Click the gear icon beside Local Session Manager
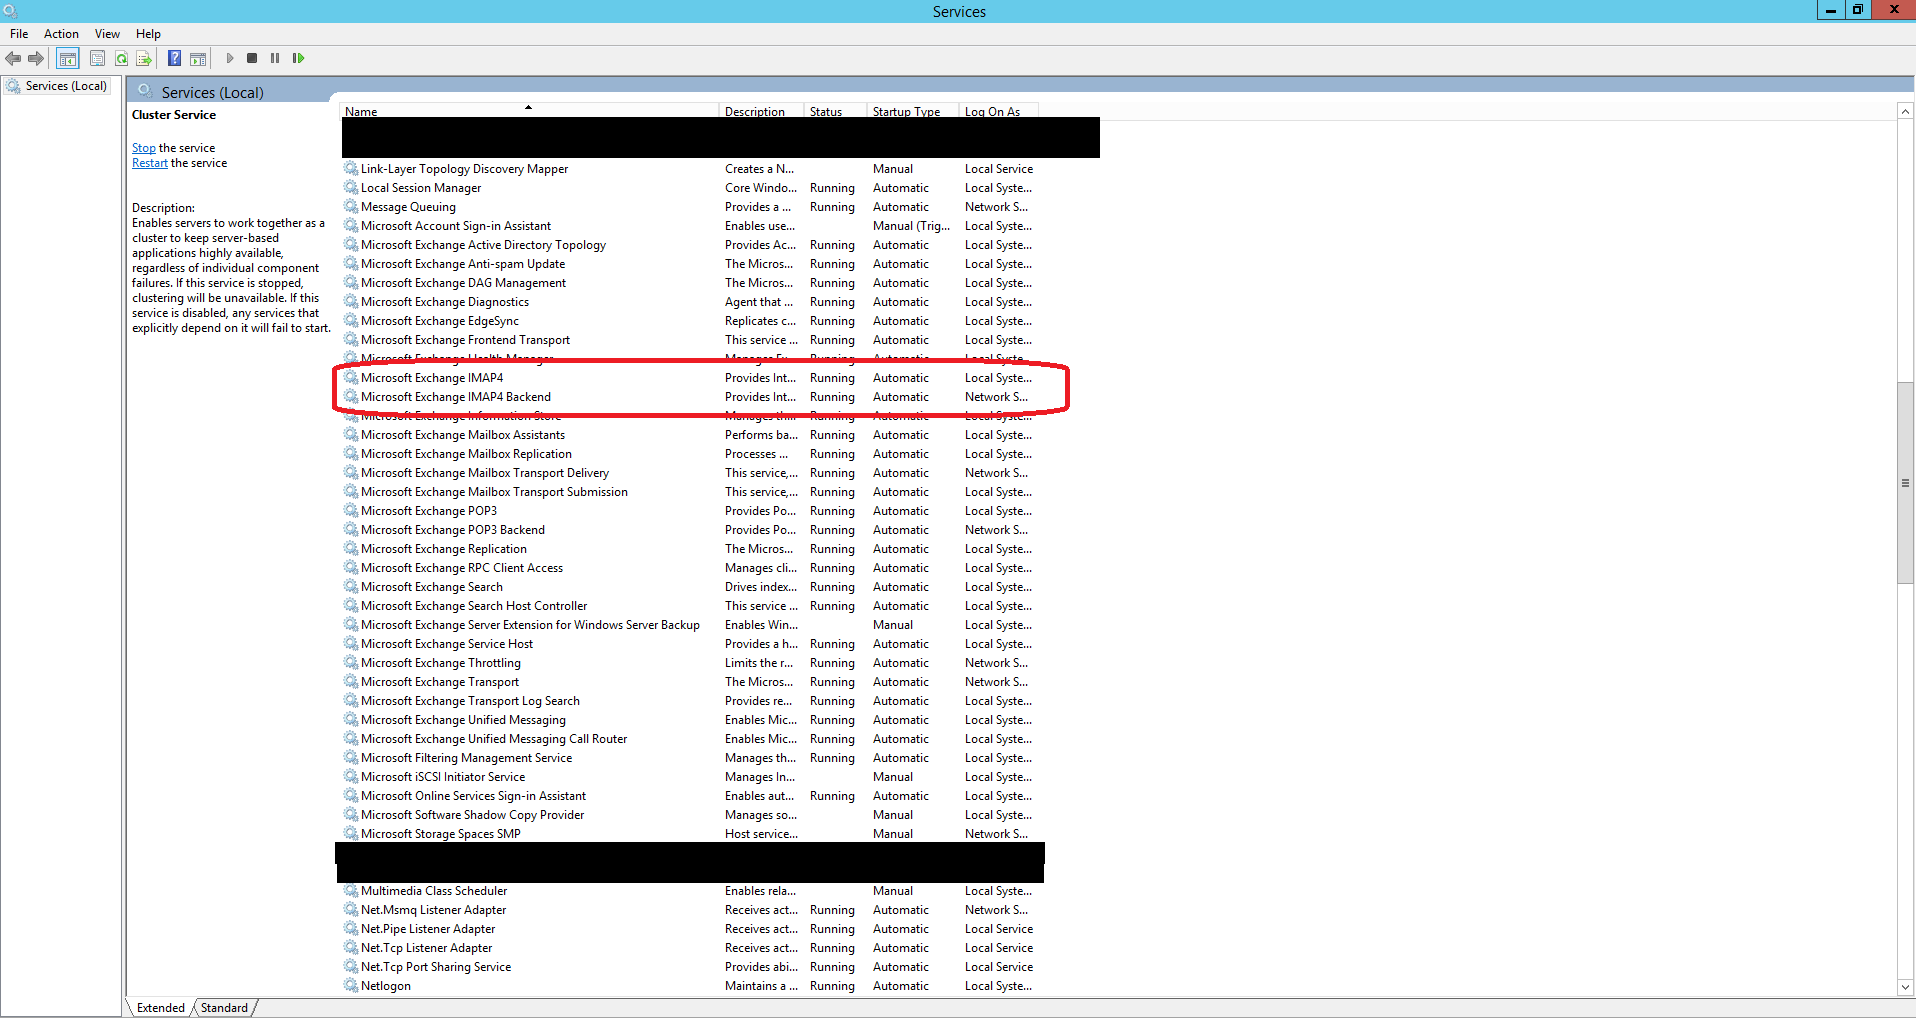Viewport: 1916px width, 1018px height. [x=351, y=187]
